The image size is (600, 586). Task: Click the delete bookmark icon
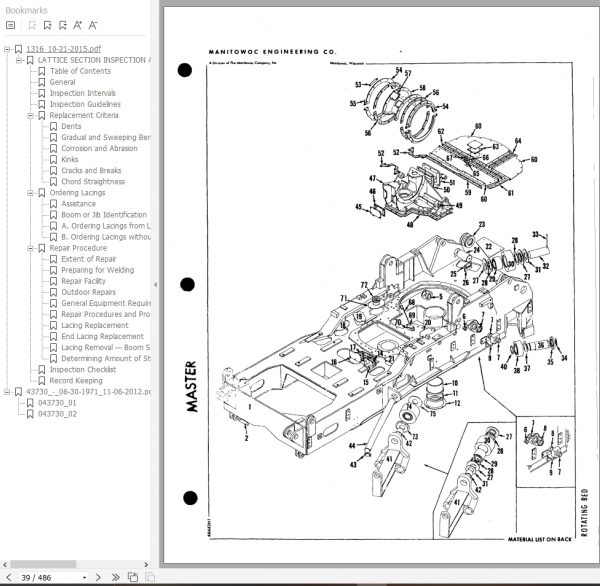32,25
